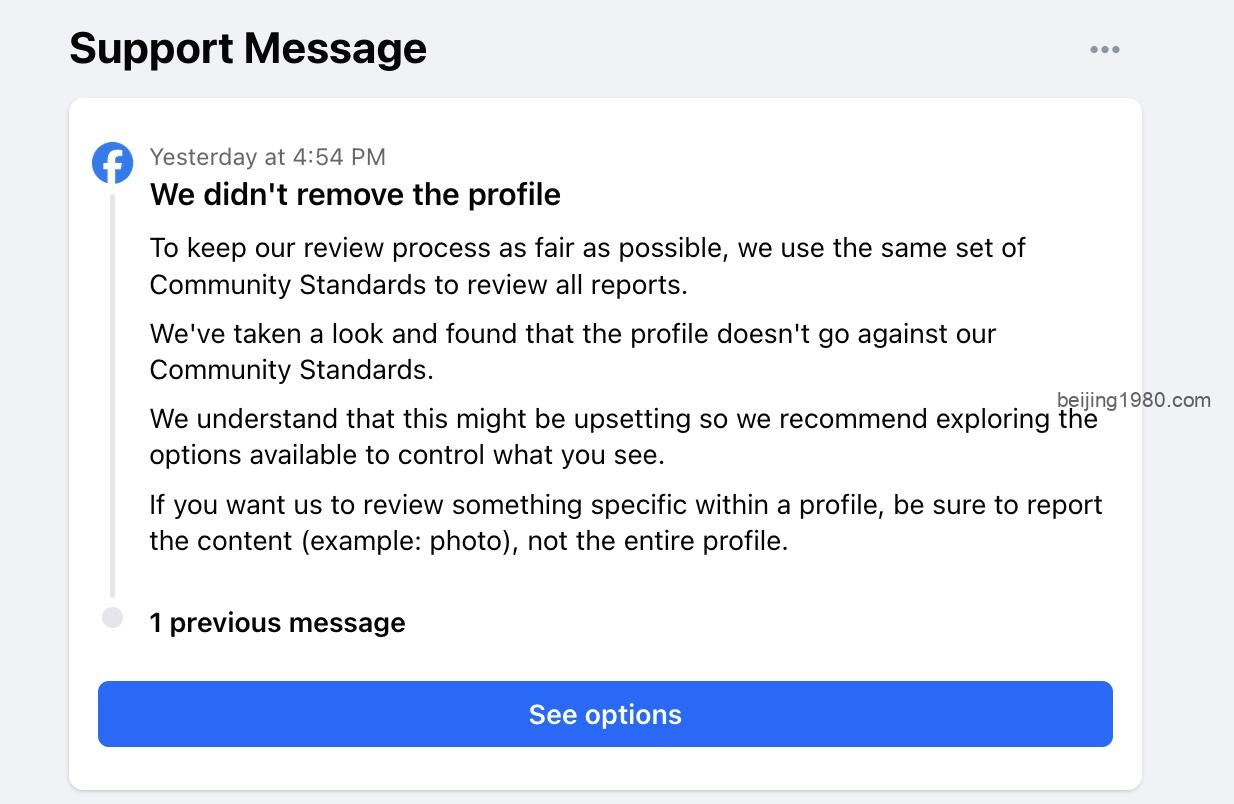Click the gray dot beside previous message
This screenshot has height=804, width=1234.
(x=113, y=618)
